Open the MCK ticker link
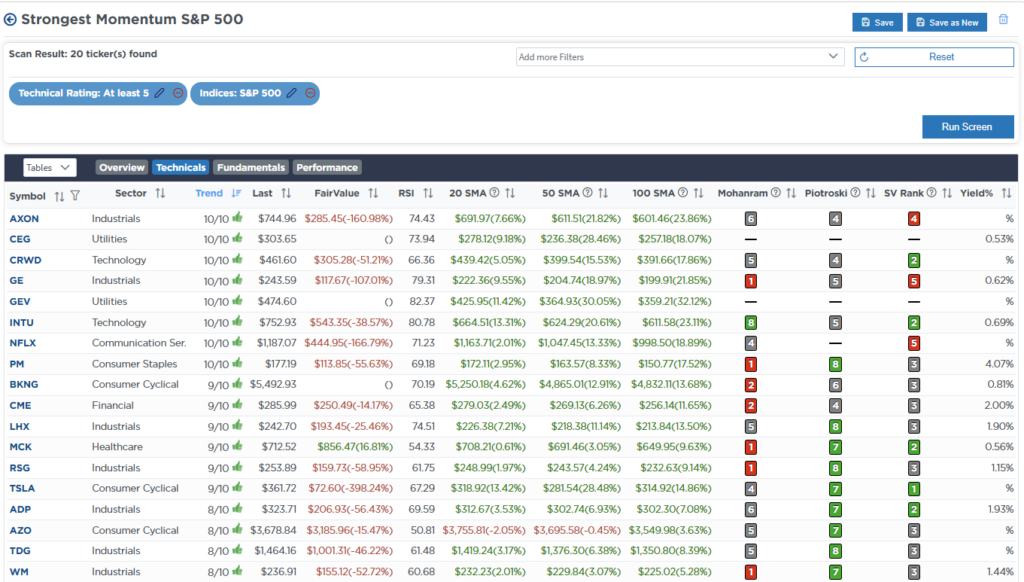Screen dimensions: 1024x582 click(20, 447)
